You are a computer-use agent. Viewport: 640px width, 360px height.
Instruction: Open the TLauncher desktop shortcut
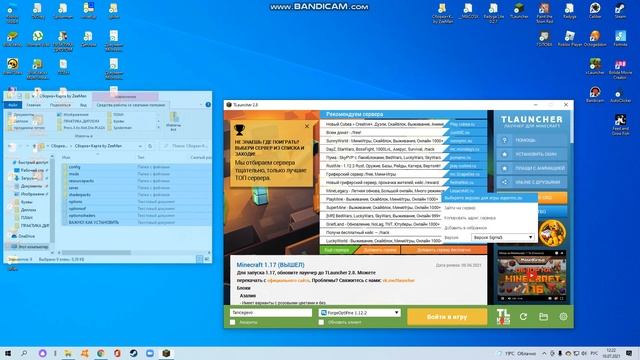click(x=519, y=11)
